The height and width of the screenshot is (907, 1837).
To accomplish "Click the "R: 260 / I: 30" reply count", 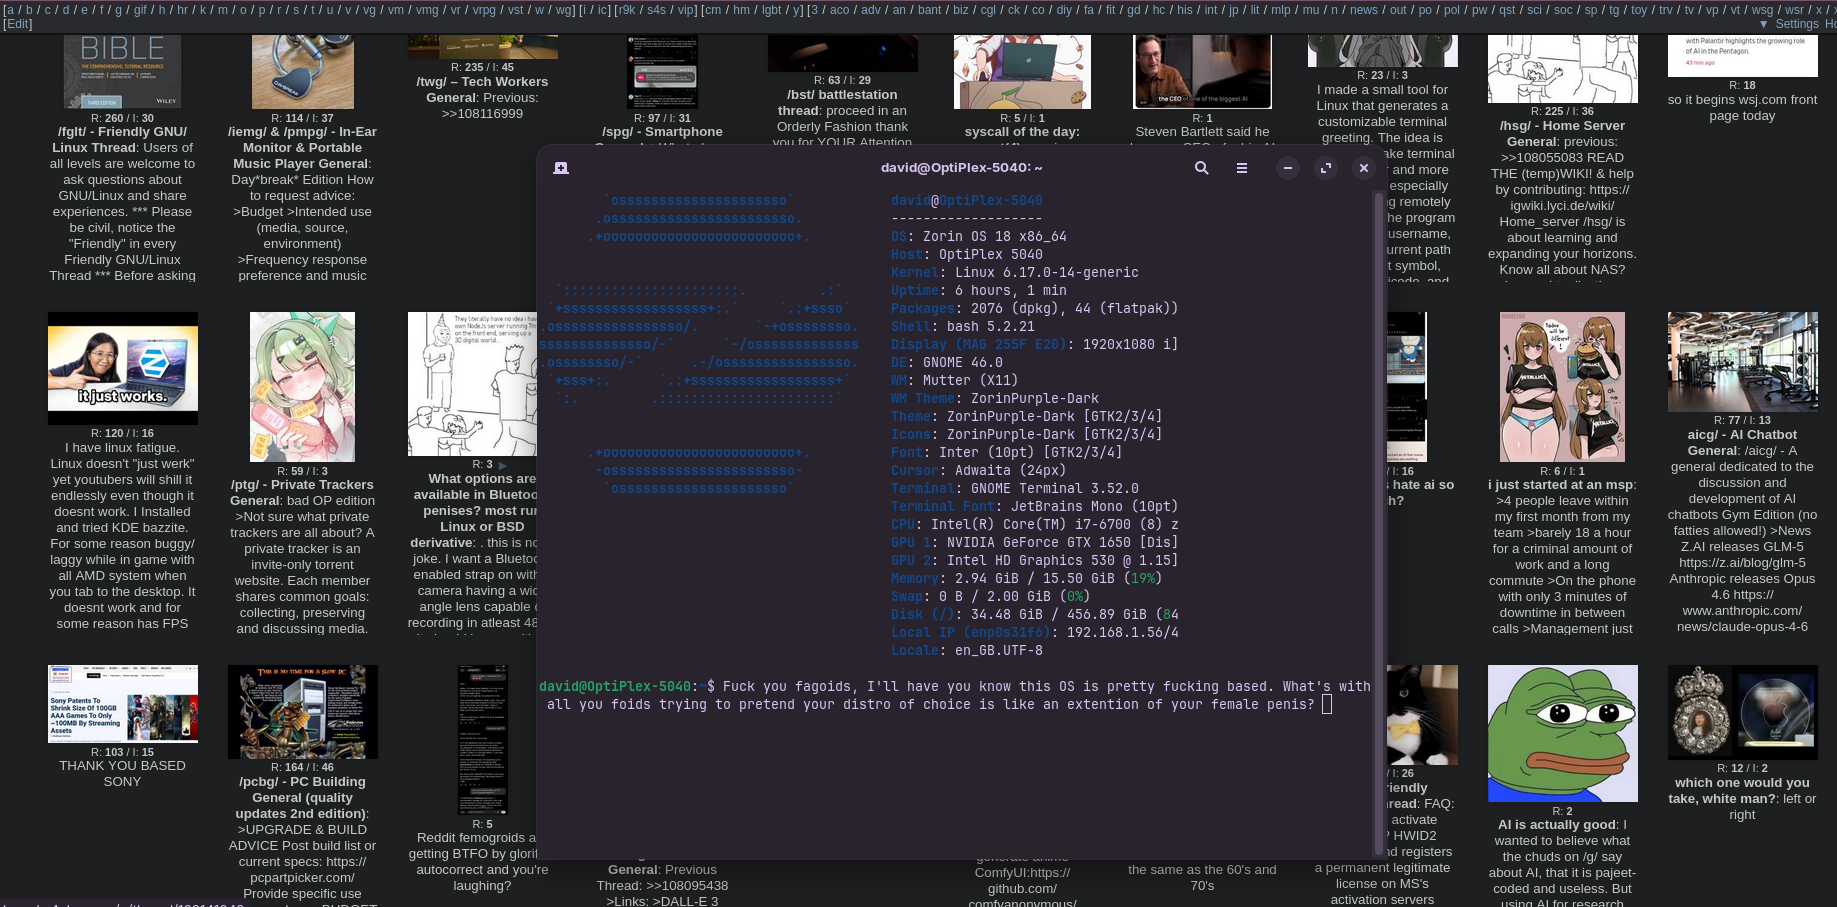I will pyautogui.click(x=122, y=118).
